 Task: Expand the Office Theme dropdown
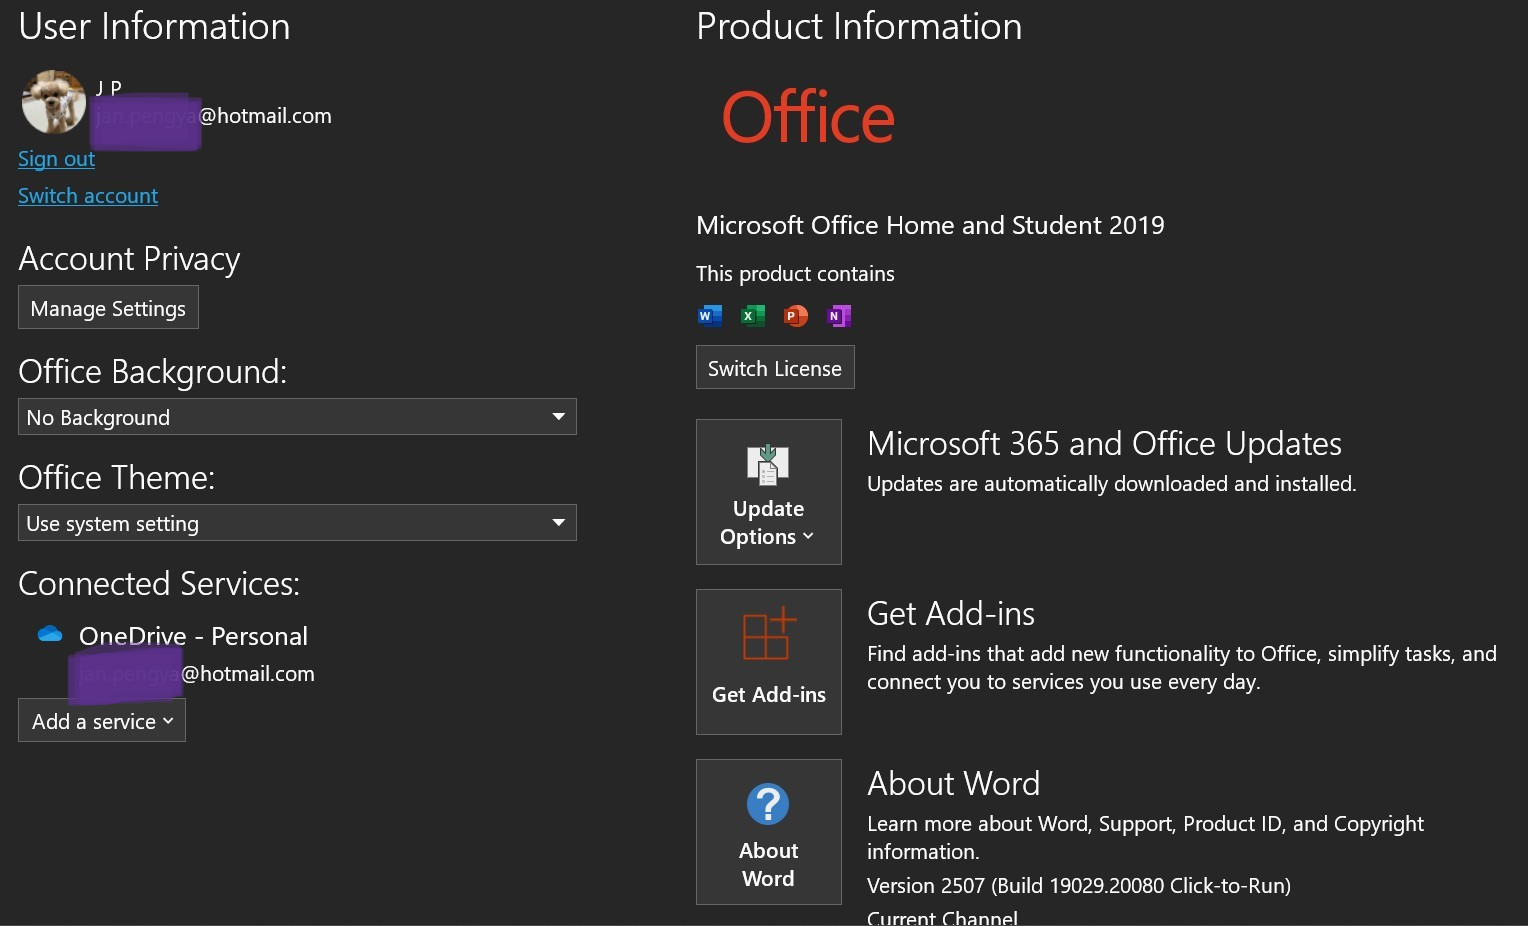pos(297,523)
